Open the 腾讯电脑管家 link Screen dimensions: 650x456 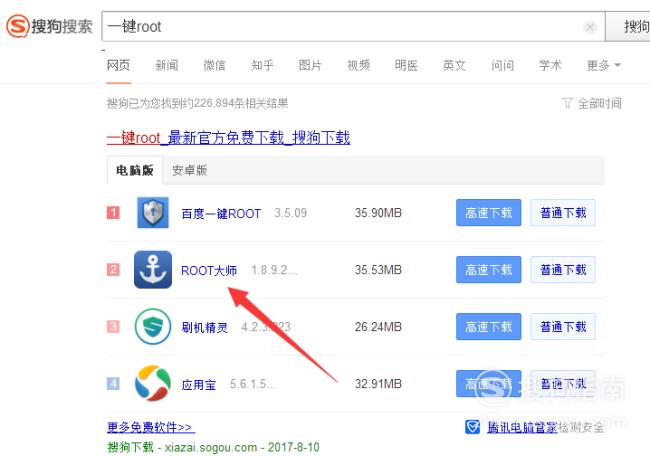pos(522,427)
